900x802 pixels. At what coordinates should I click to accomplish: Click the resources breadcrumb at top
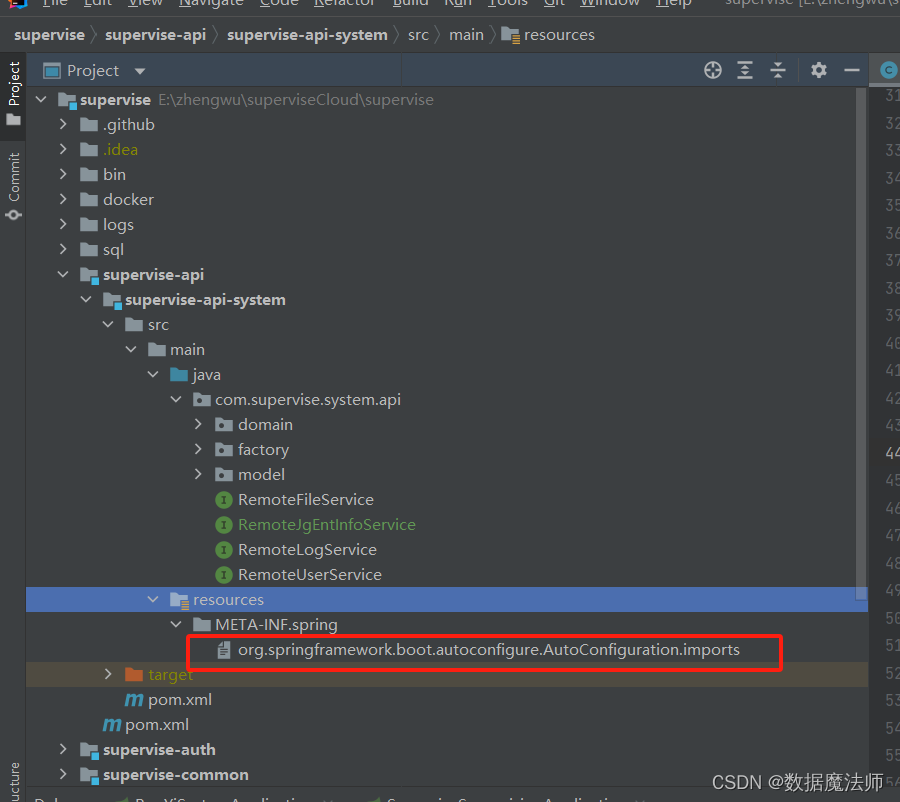(x=557, y=34)
